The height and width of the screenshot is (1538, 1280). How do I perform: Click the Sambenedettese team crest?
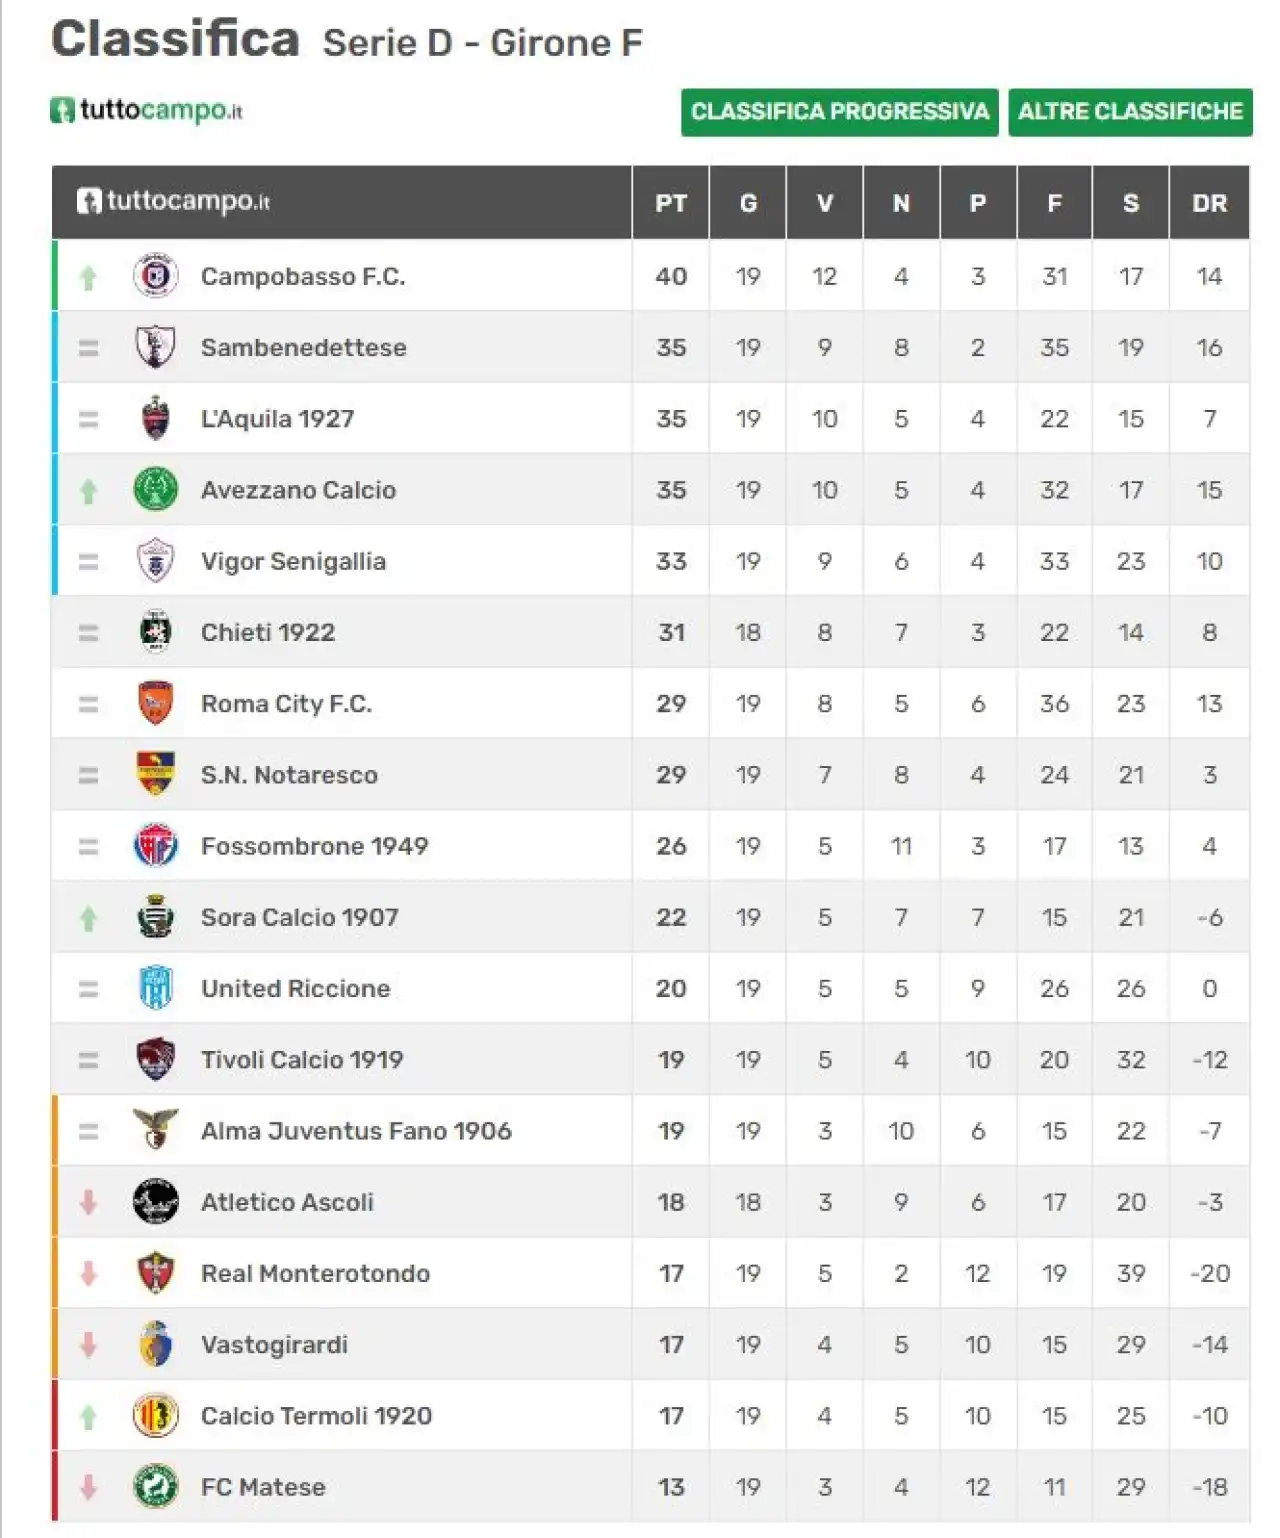point(155,347)
